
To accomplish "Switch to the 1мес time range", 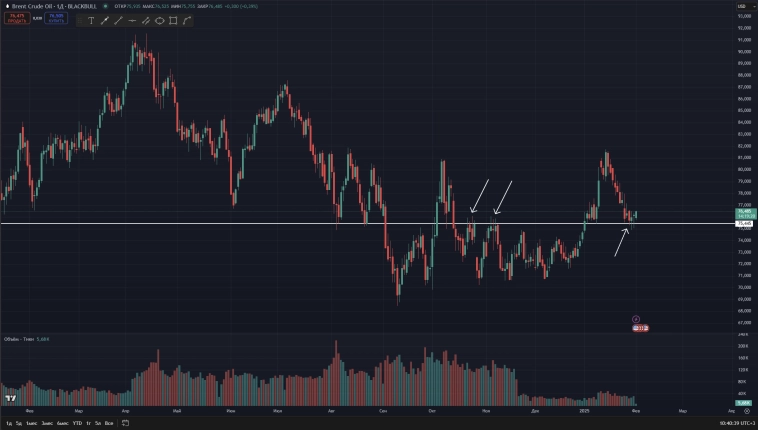I will pos(31,423).
